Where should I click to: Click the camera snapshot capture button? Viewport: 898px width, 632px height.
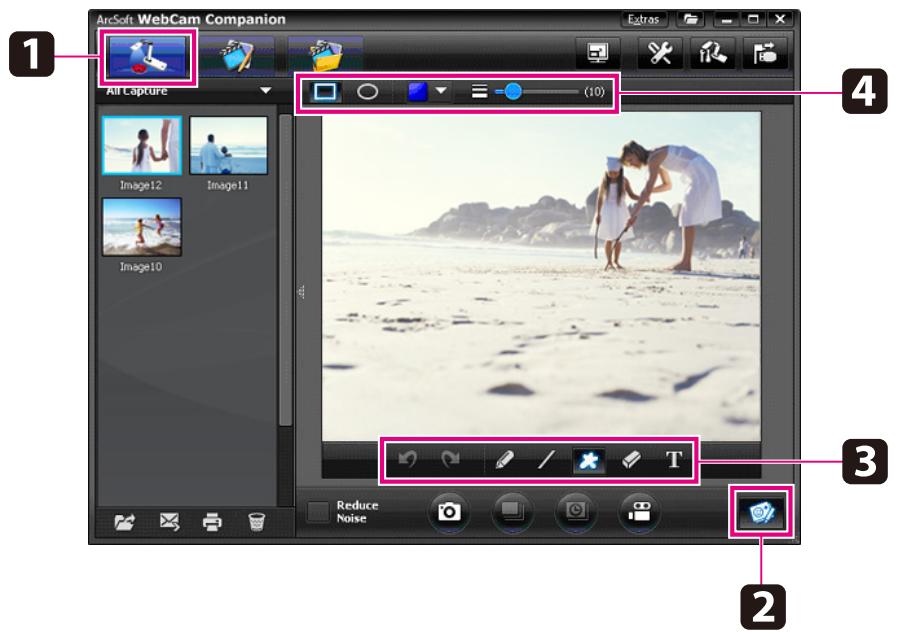point(449,511)
